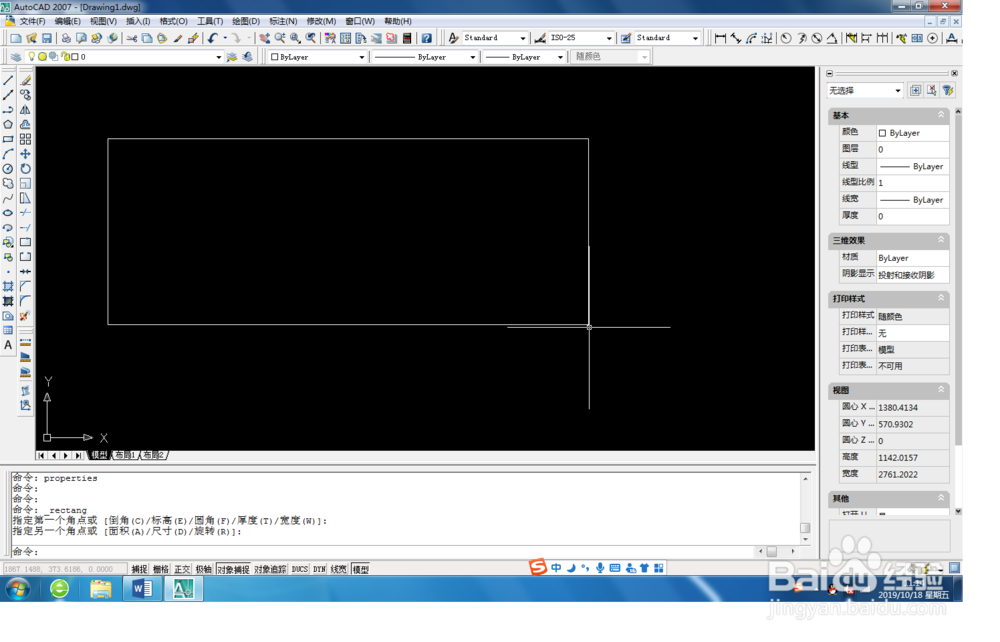Image resolution: width=1000 pixels, height=642 pixels.
Task: Toggle 极轴 polar tracking in status bar
Action: coord(203,569)
